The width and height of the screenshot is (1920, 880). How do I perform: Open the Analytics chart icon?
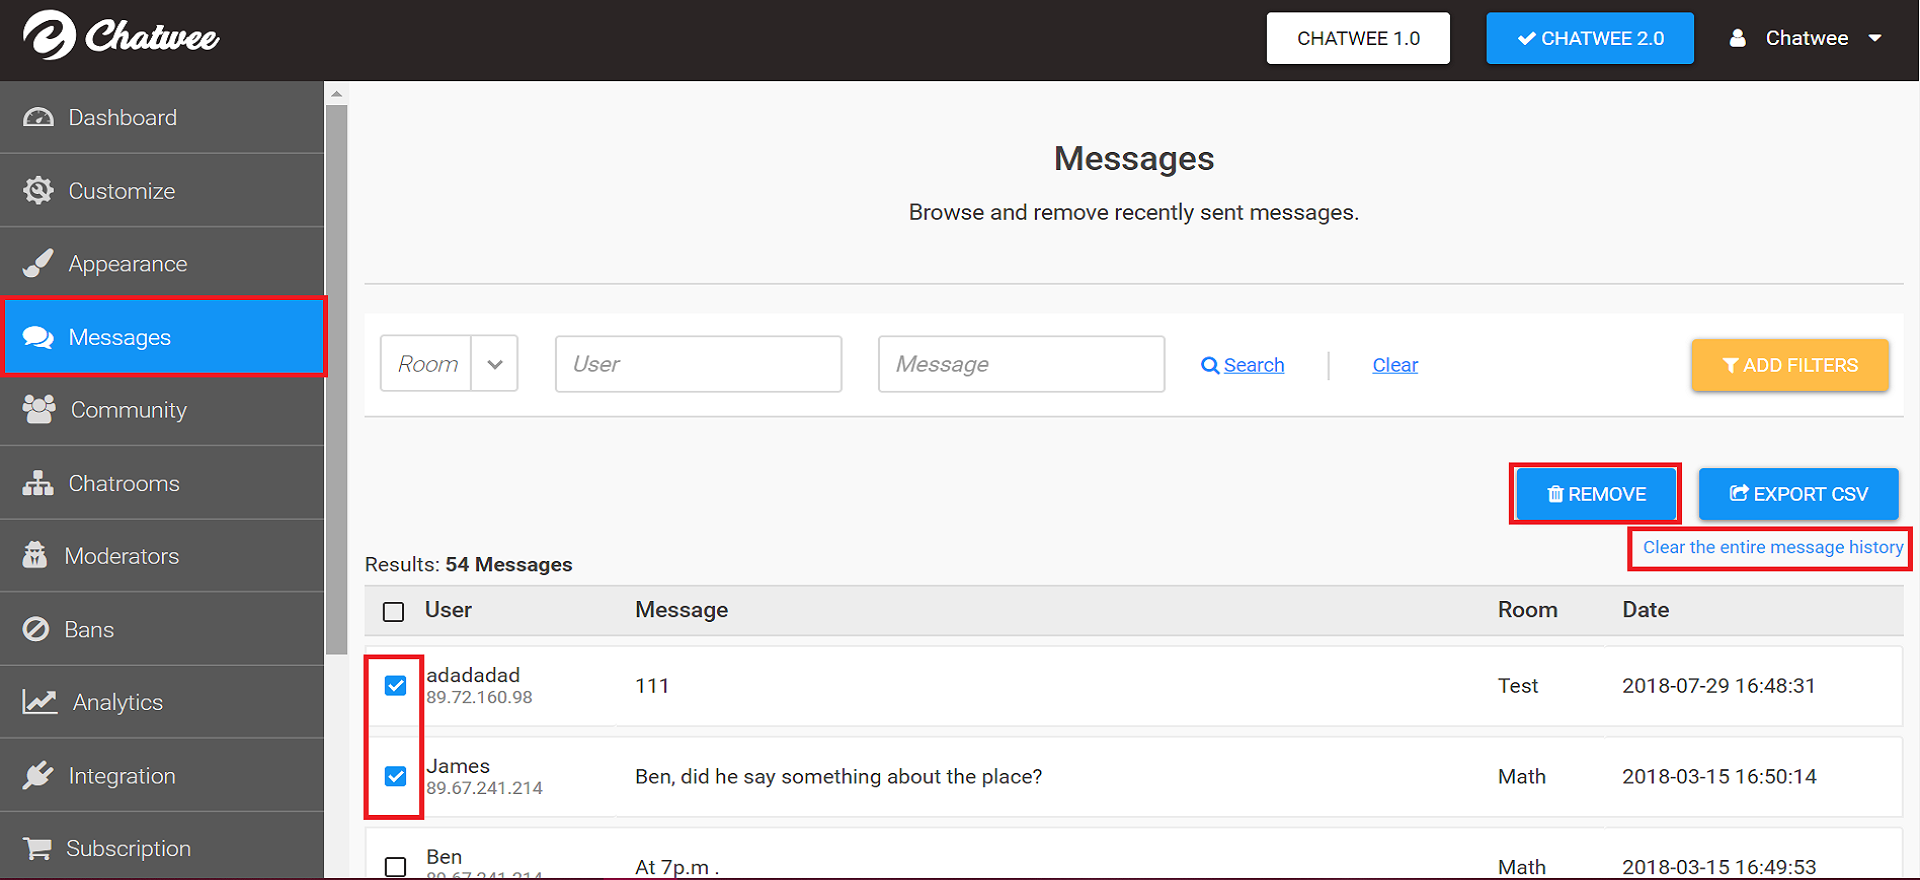pyautogui.click(x=40, y=701)
